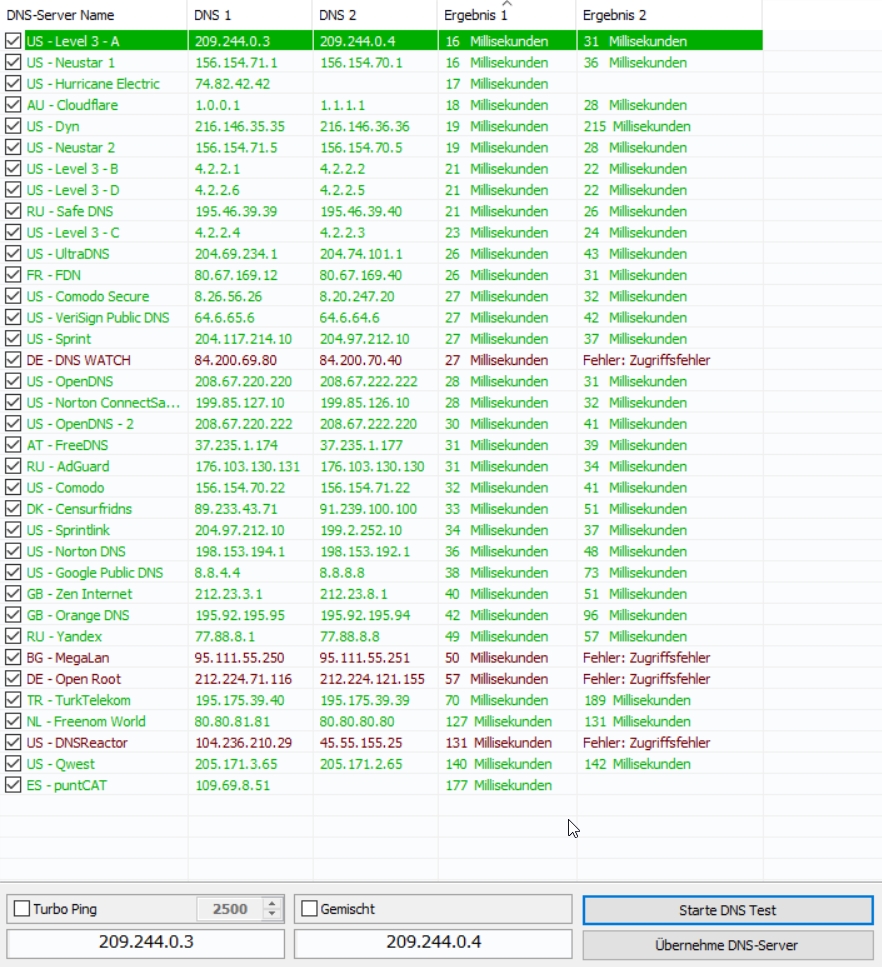Viewport: 882px width, 967px height.
Task: Uncheck the RU - Safe DNS checkbox
Action: [x=13, y=211]
